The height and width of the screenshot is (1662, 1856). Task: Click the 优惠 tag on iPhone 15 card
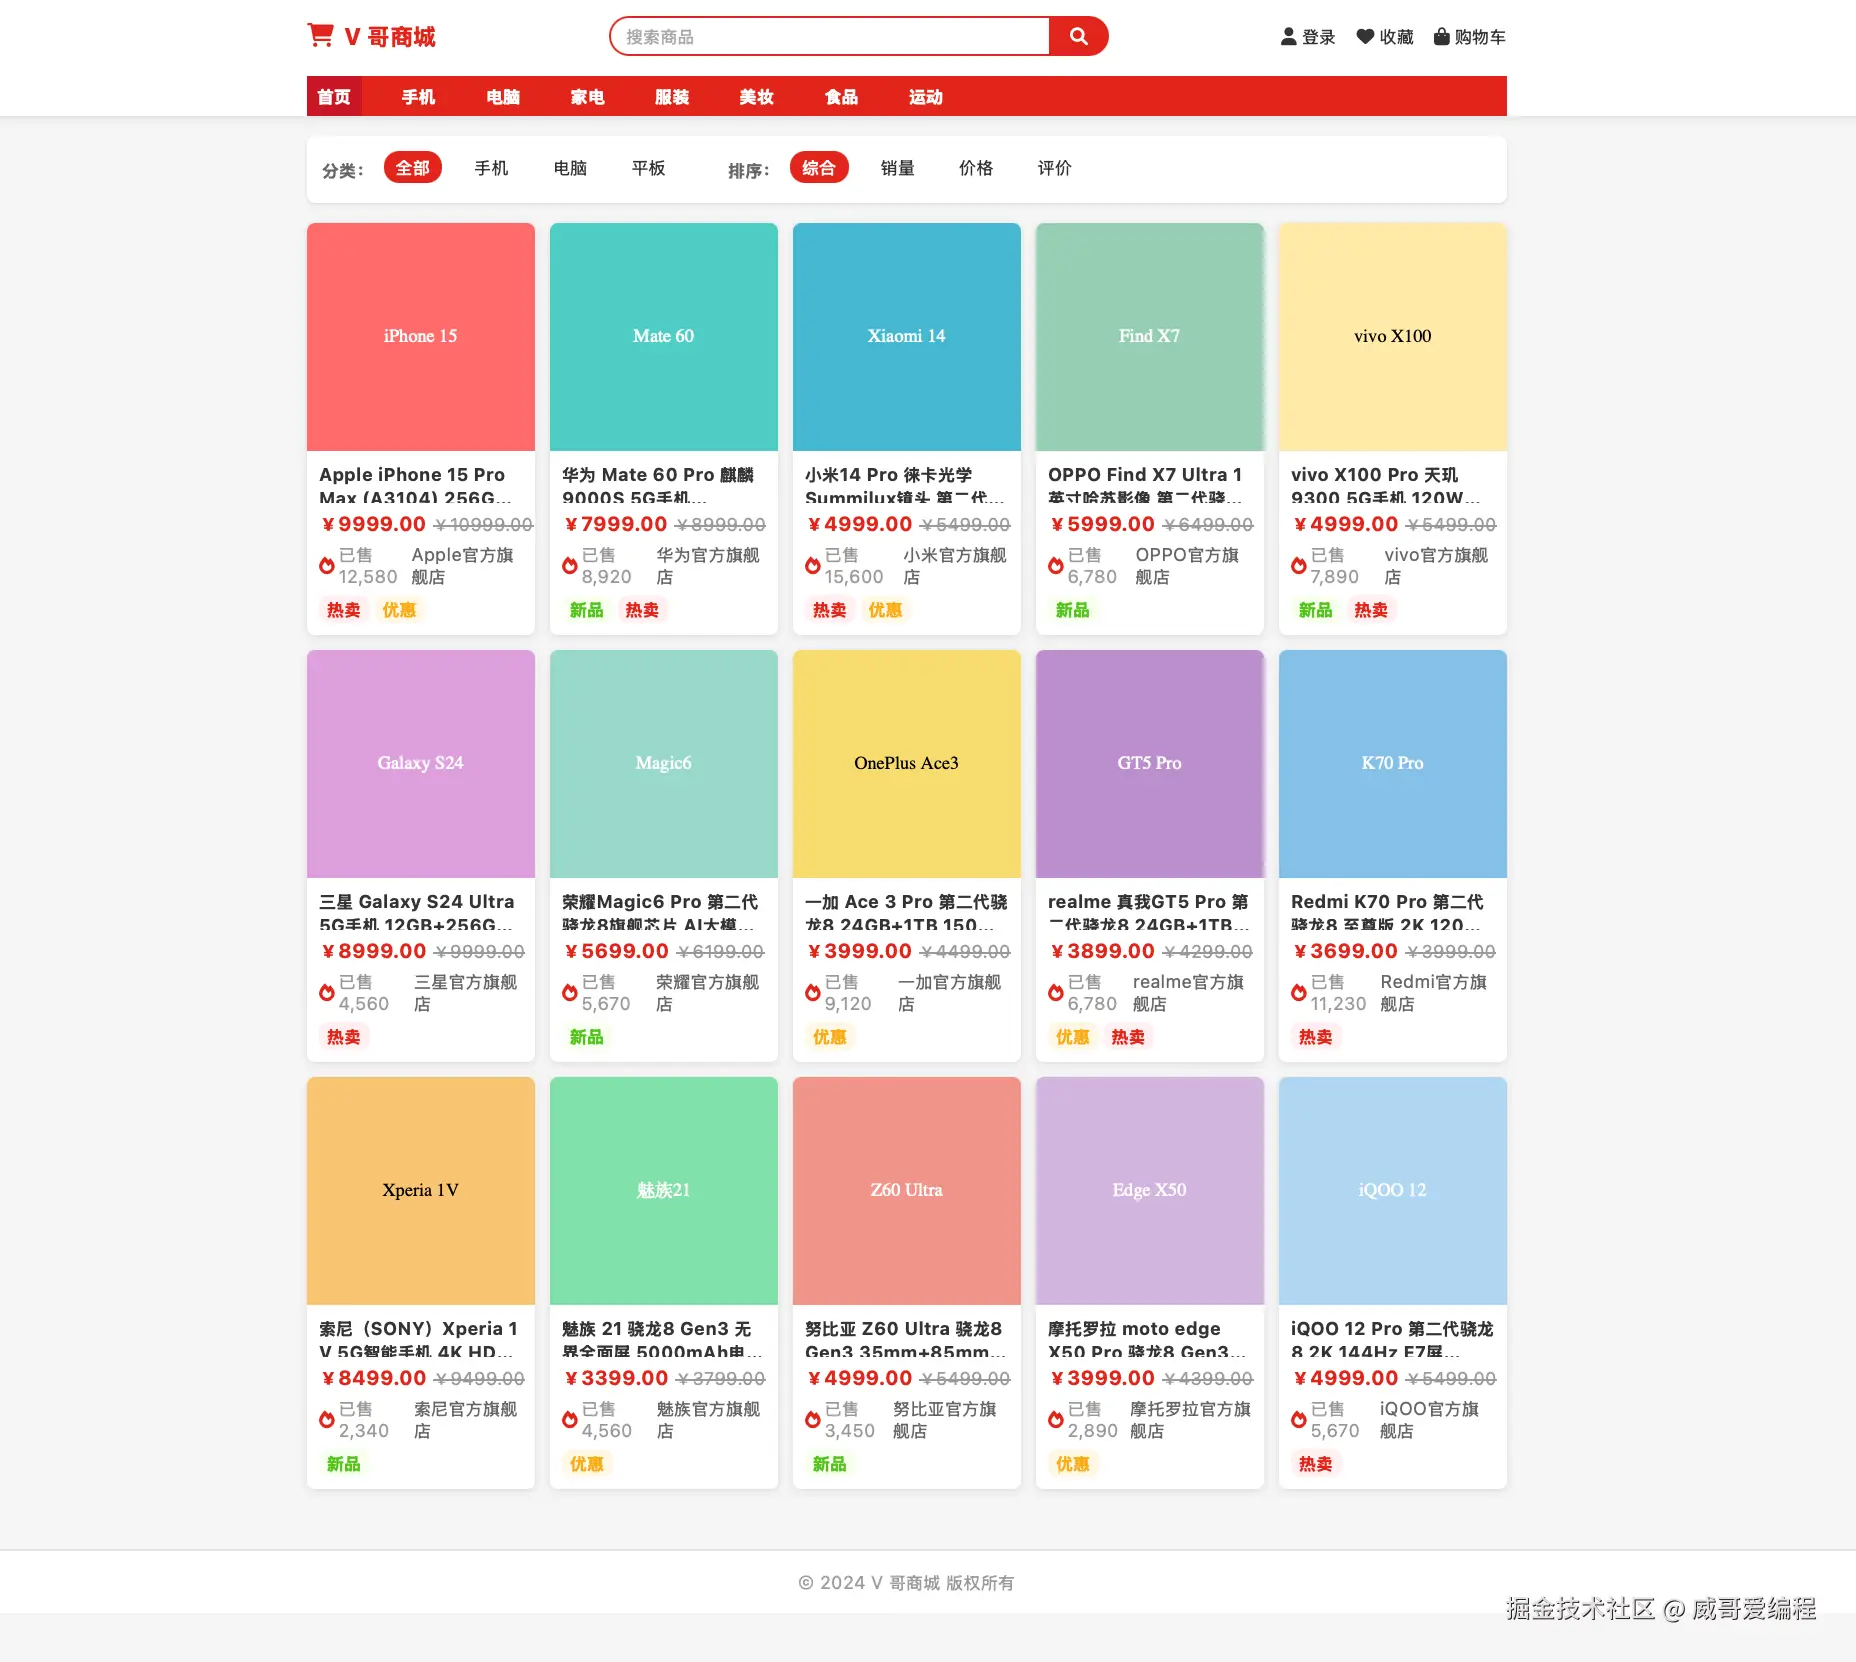tap(399, 610)
